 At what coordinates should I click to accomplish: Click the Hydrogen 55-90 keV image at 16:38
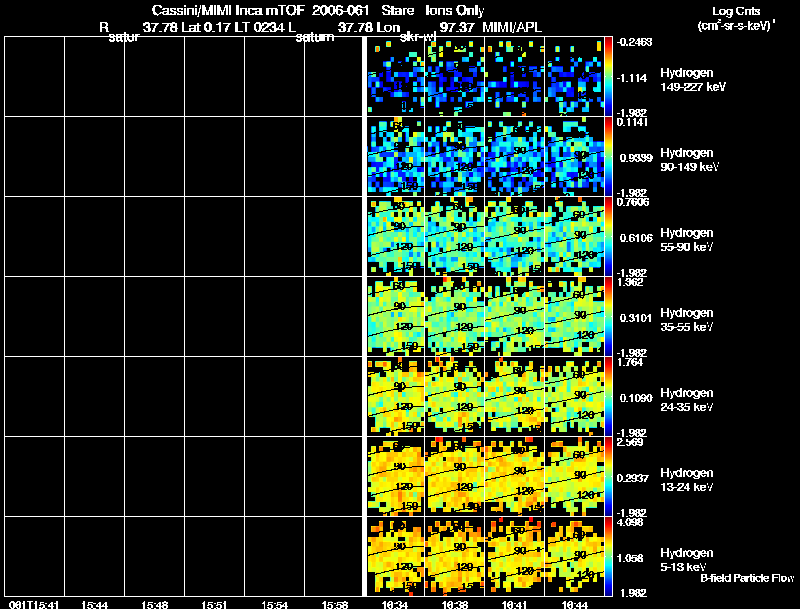click(x=454, y=236)
